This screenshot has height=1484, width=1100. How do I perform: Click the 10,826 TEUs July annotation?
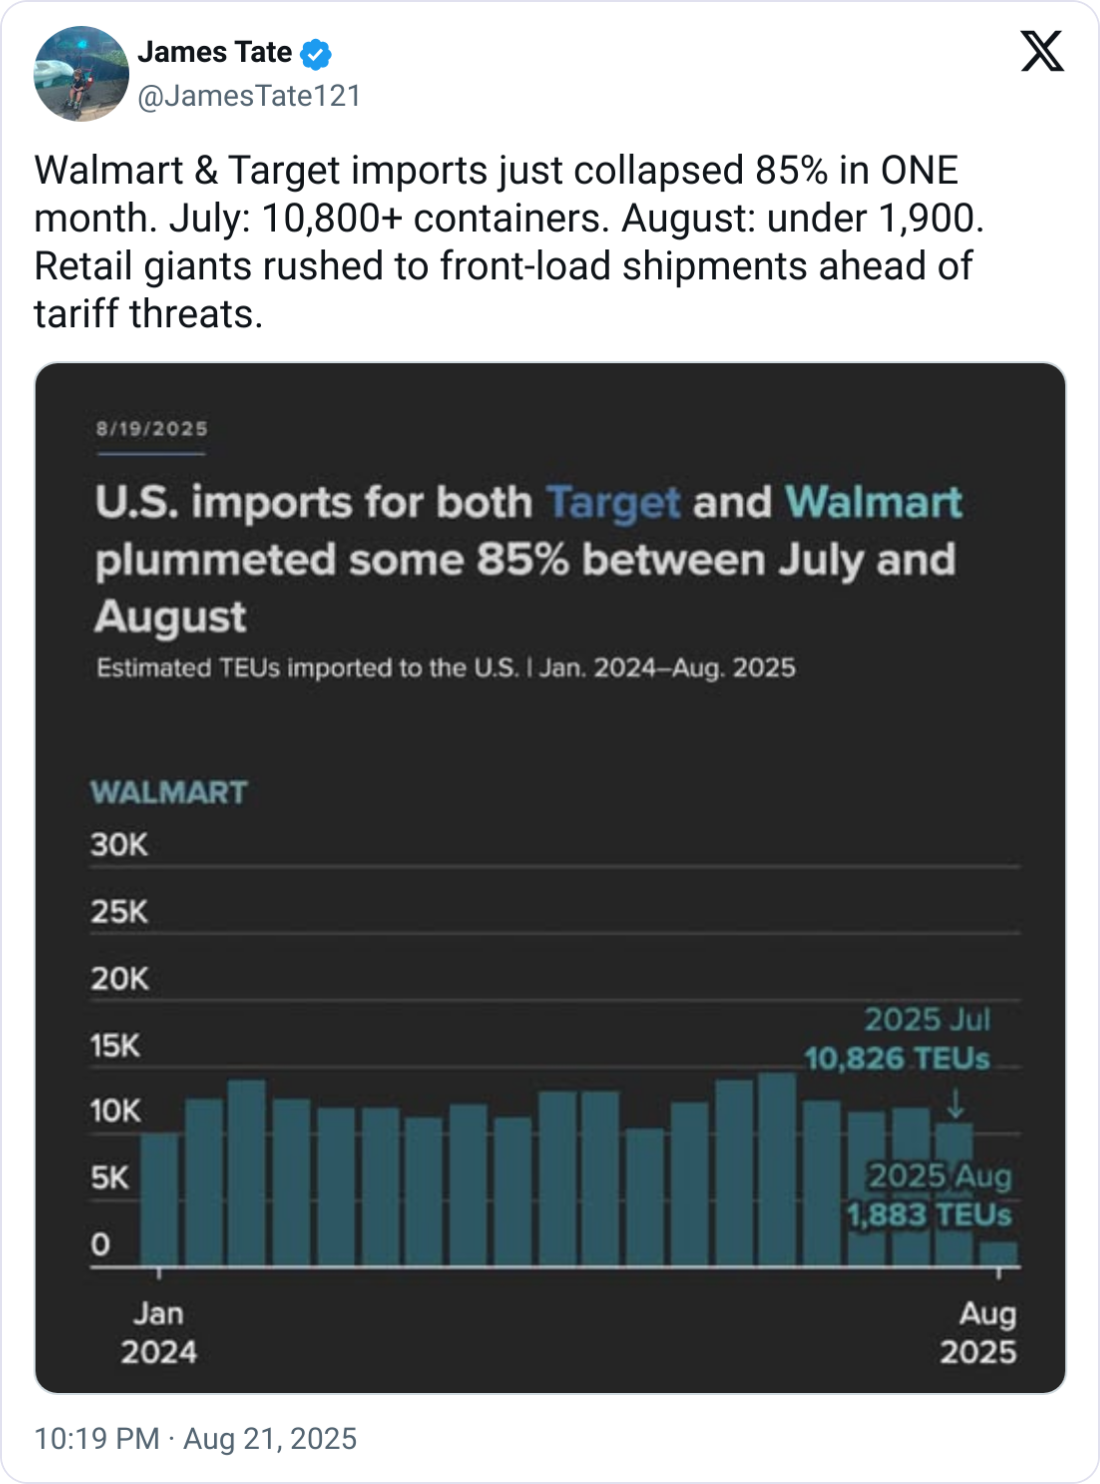[x=897, y=1058]
